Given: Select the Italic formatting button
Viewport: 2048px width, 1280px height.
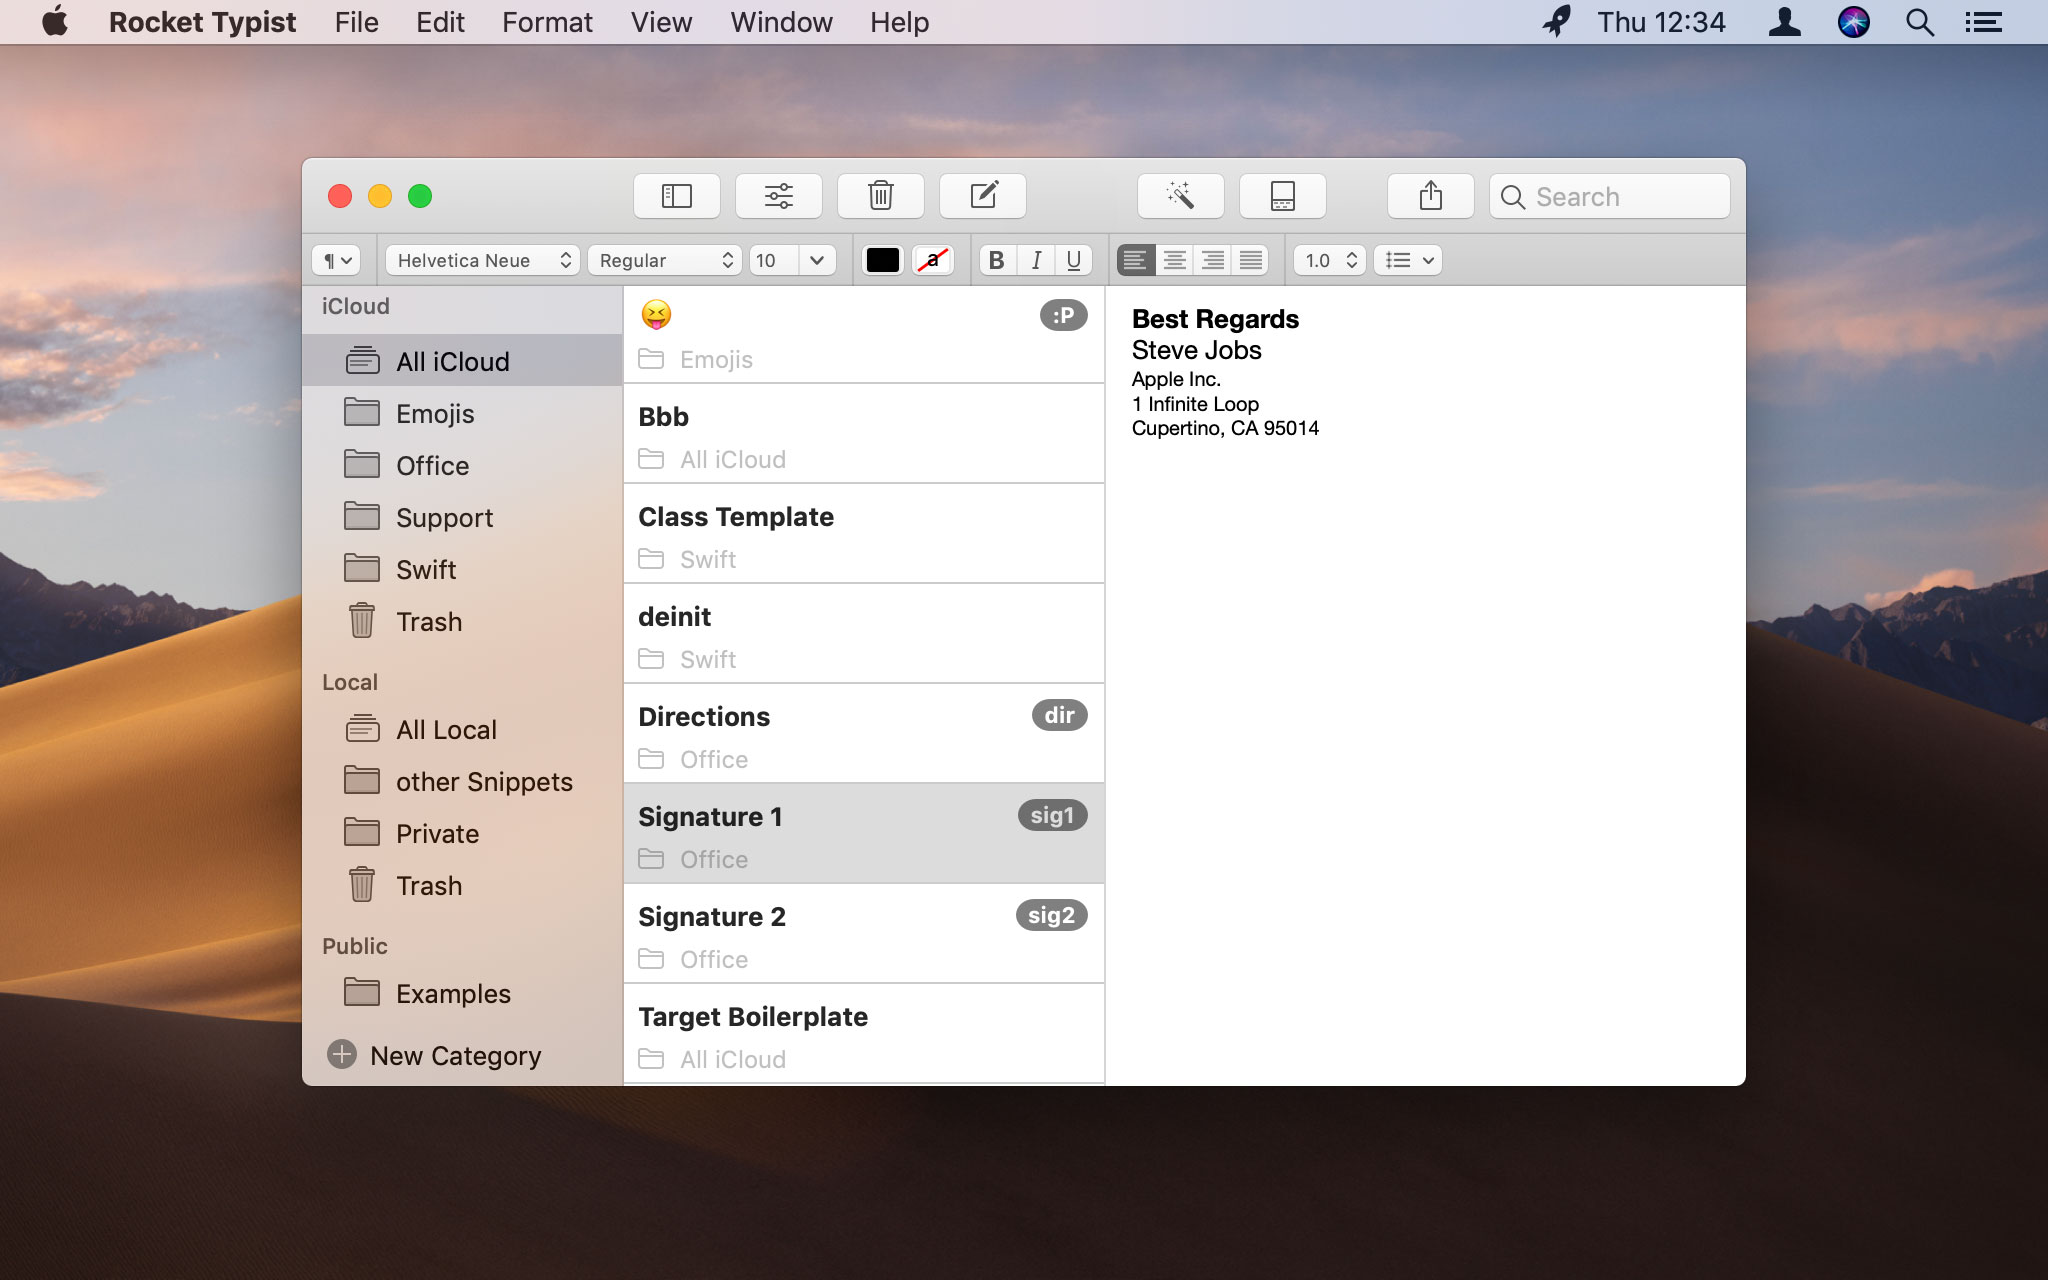Looking at the screenshot, I should pos(1035,260).
